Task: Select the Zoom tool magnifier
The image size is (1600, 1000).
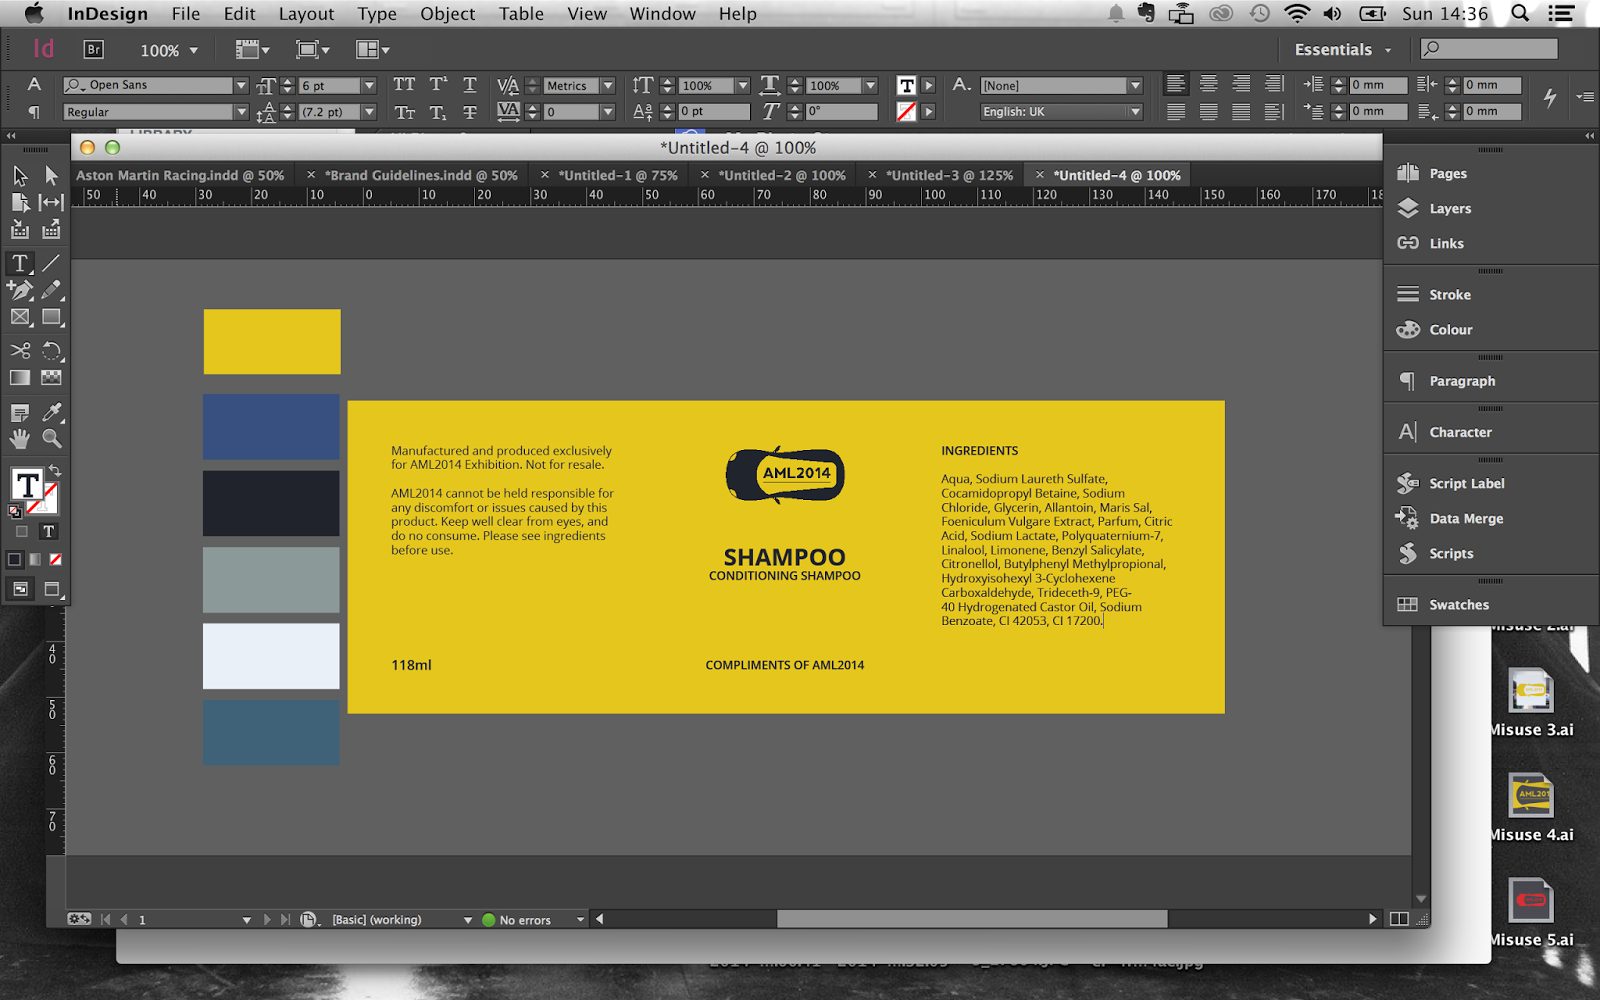Action: point(51,438)
